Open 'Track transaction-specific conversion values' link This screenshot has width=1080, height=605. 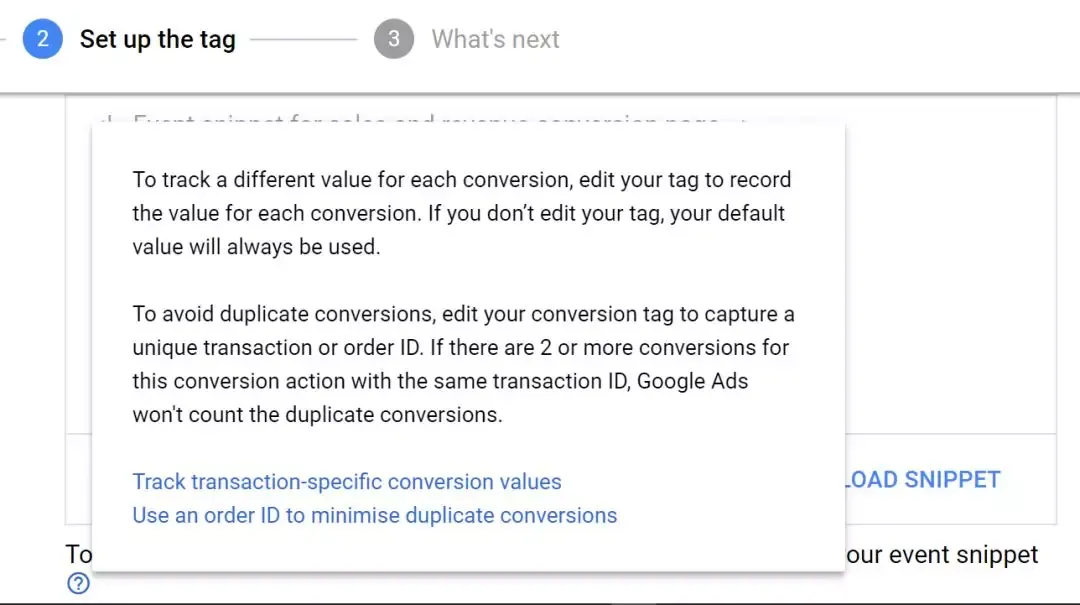coord(346,482)
